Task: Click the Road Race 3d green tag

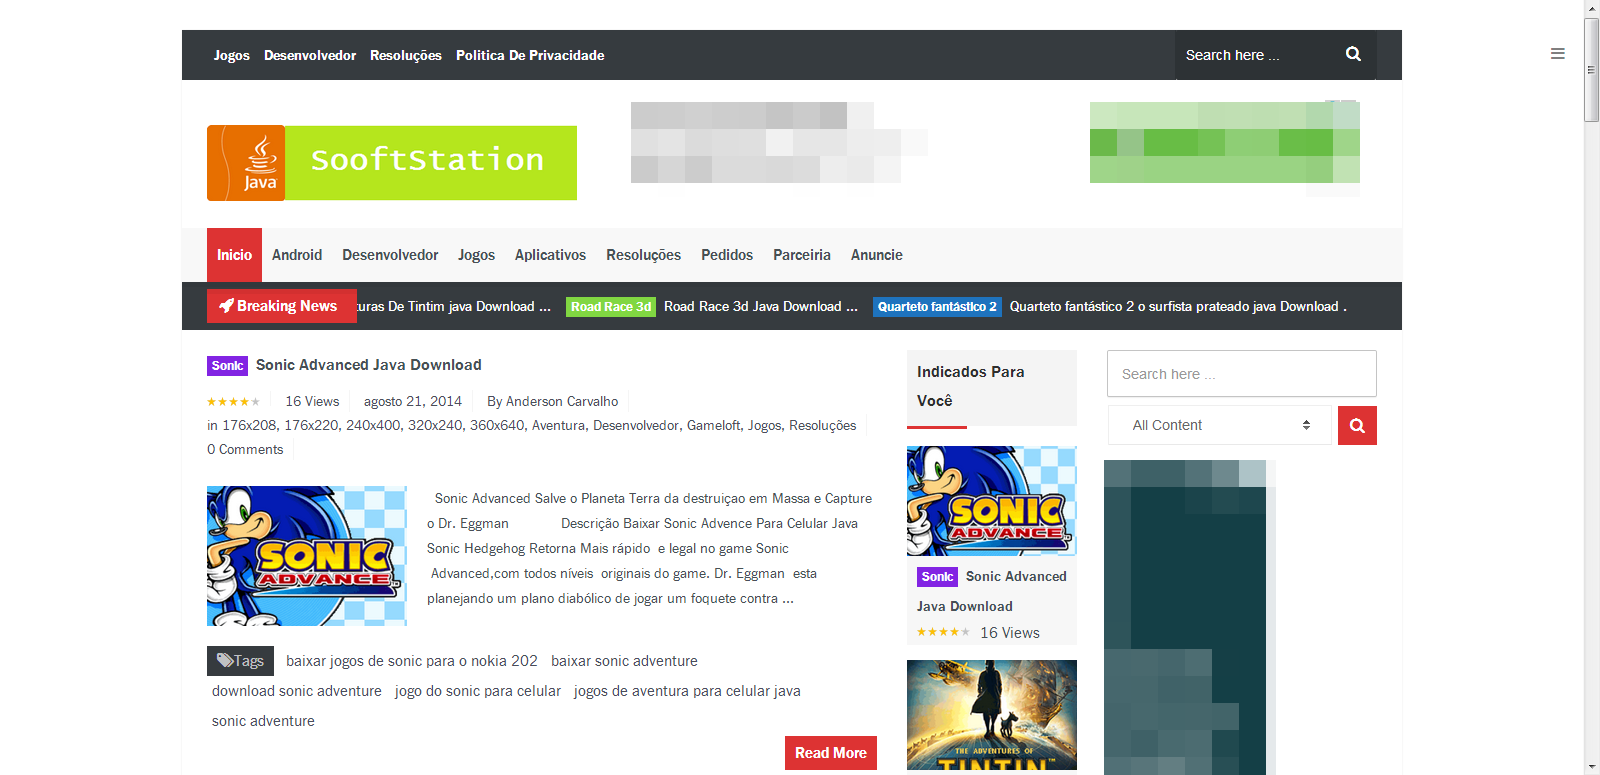Action: tap(611, 307)
